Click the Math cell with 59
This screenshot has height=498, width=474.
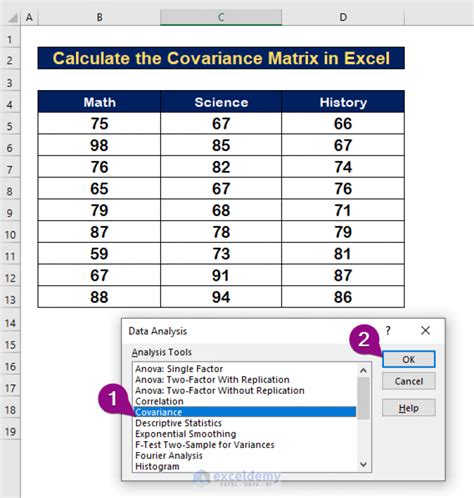point(99,253)
